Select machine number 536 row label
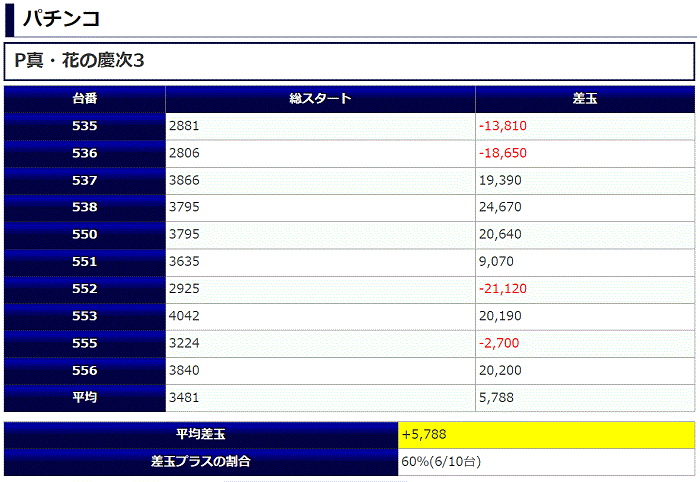 85,154
